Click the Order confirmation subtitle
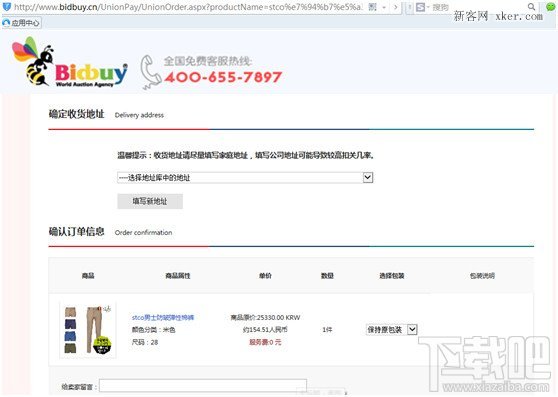This screenshot has width=558, height=397. click(x=143, y=232)
